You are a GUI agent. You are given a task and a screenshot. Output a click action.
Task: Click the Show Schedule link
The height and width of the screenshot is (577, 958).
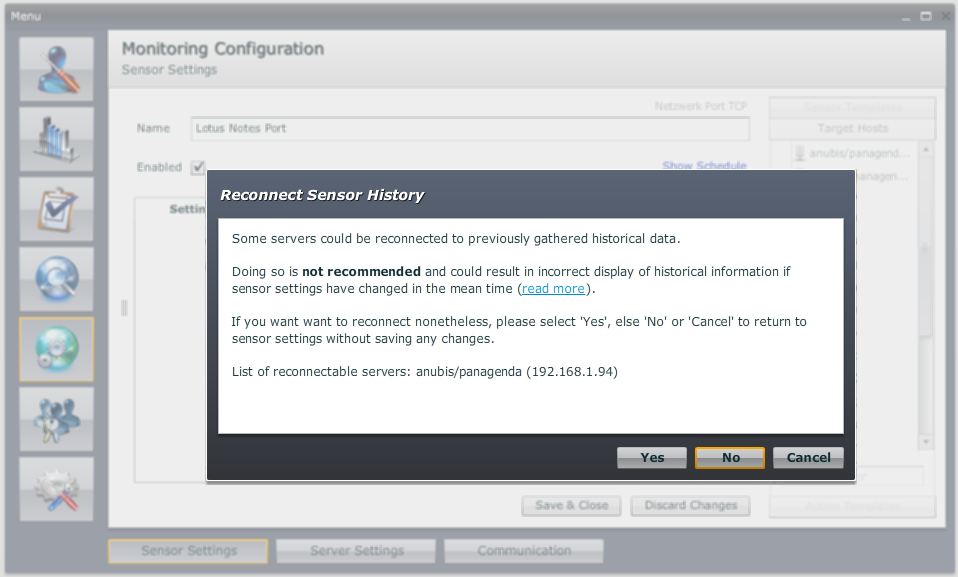click(704, 166)
